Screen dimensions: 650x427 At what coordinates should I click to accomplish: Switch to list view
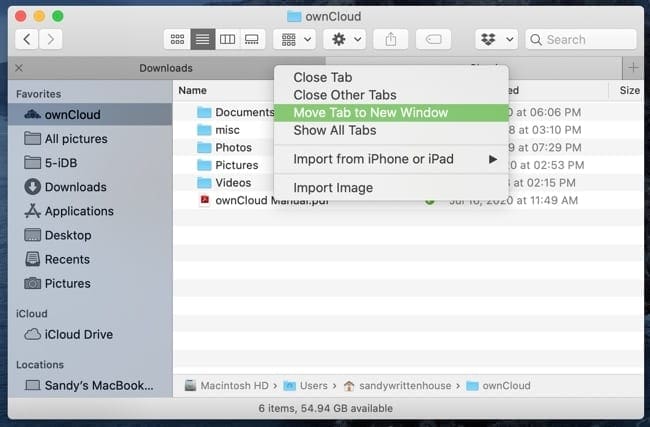point(202,39)
